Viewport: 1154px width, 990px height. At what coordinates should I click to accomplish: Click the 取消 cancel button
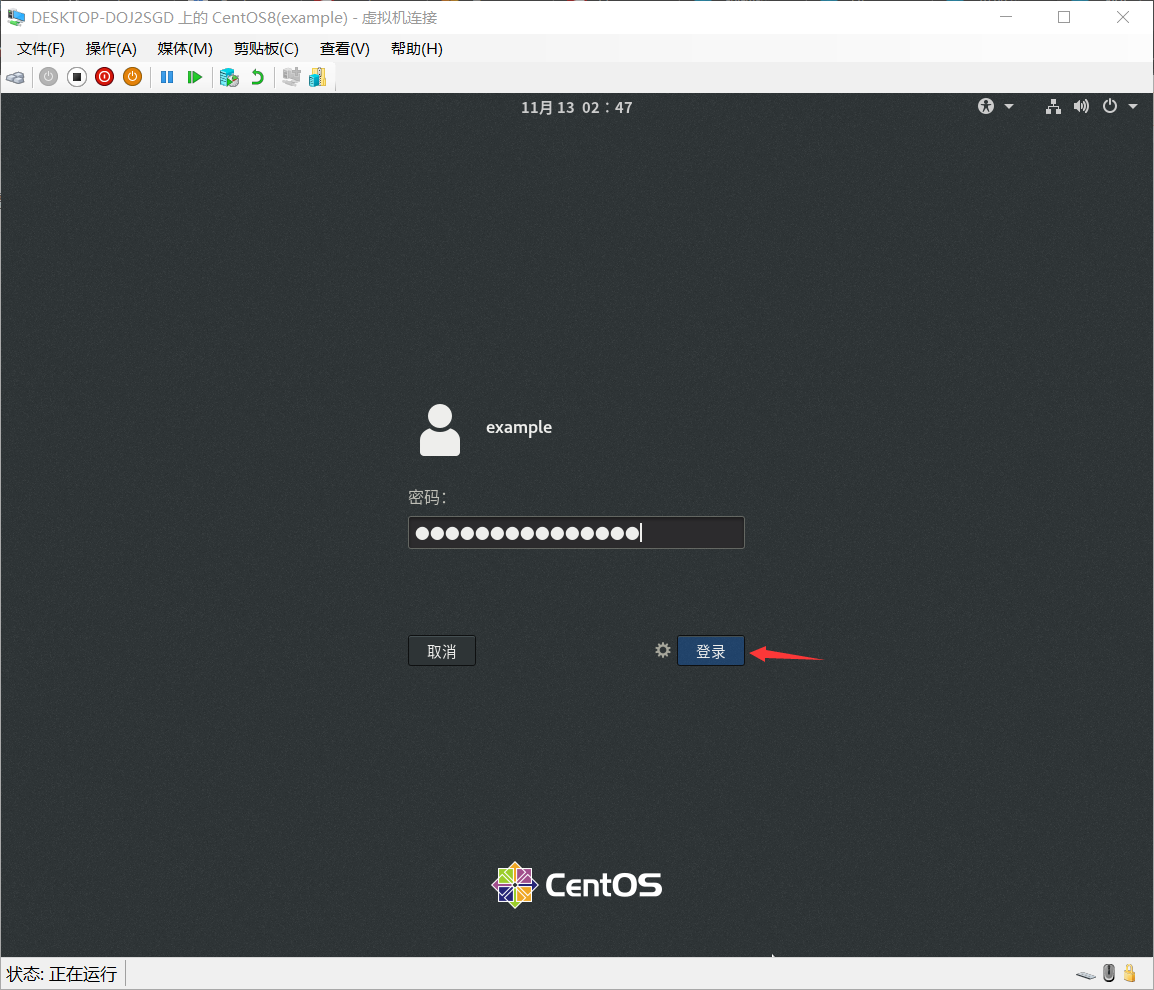(x=442, y=651)
